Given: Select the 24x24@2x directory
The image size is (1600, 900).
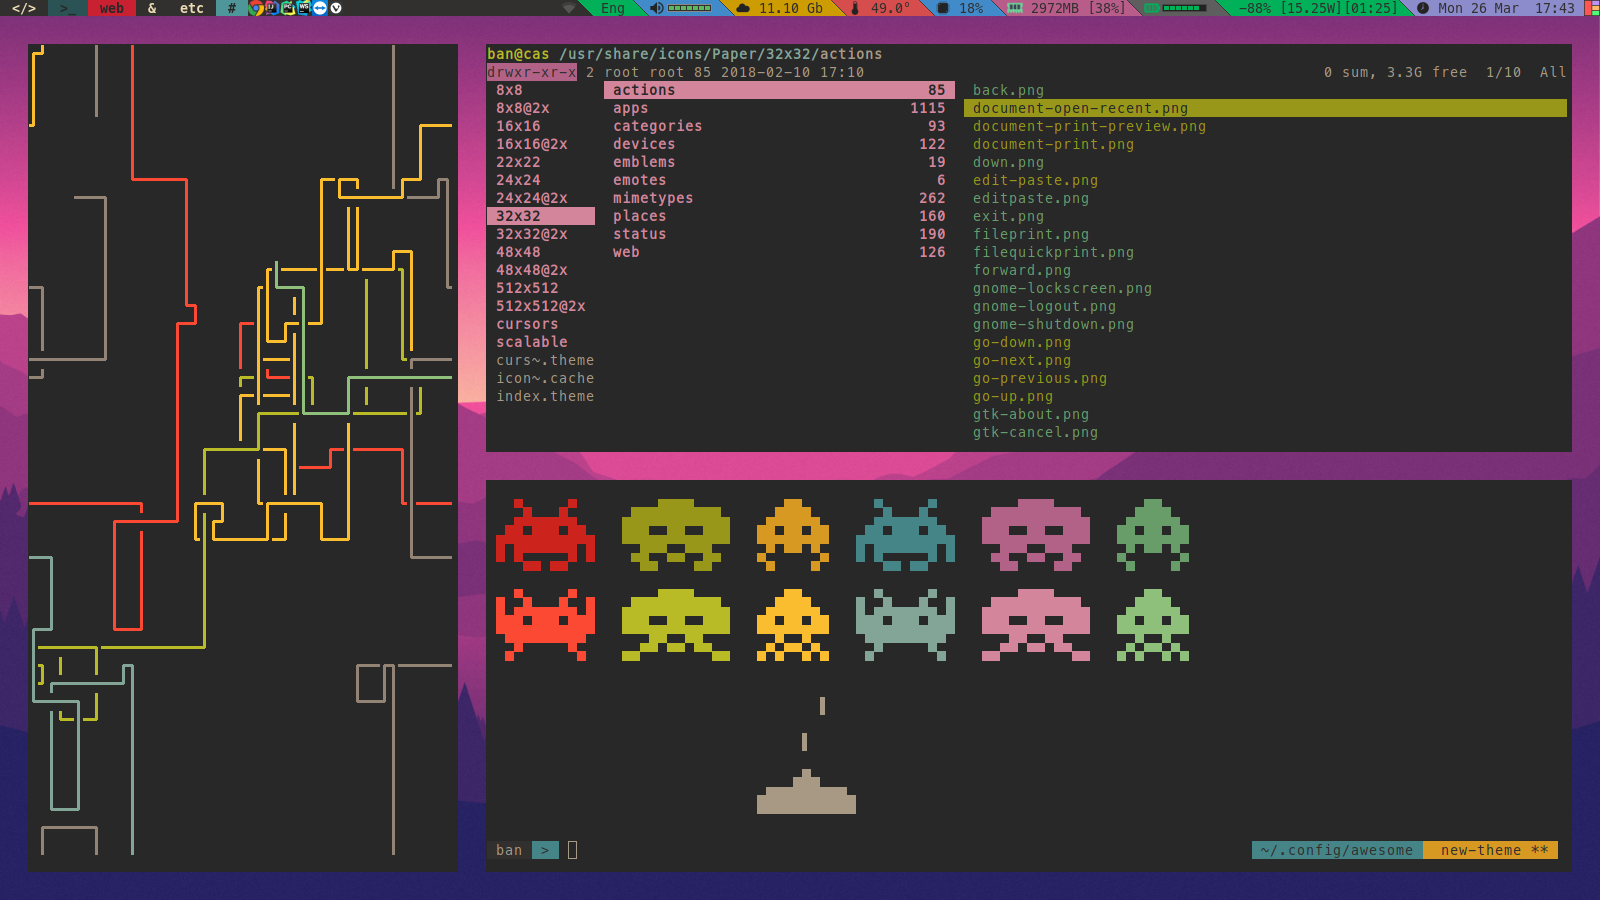Looking at the screenshot, I should (532, 198).
